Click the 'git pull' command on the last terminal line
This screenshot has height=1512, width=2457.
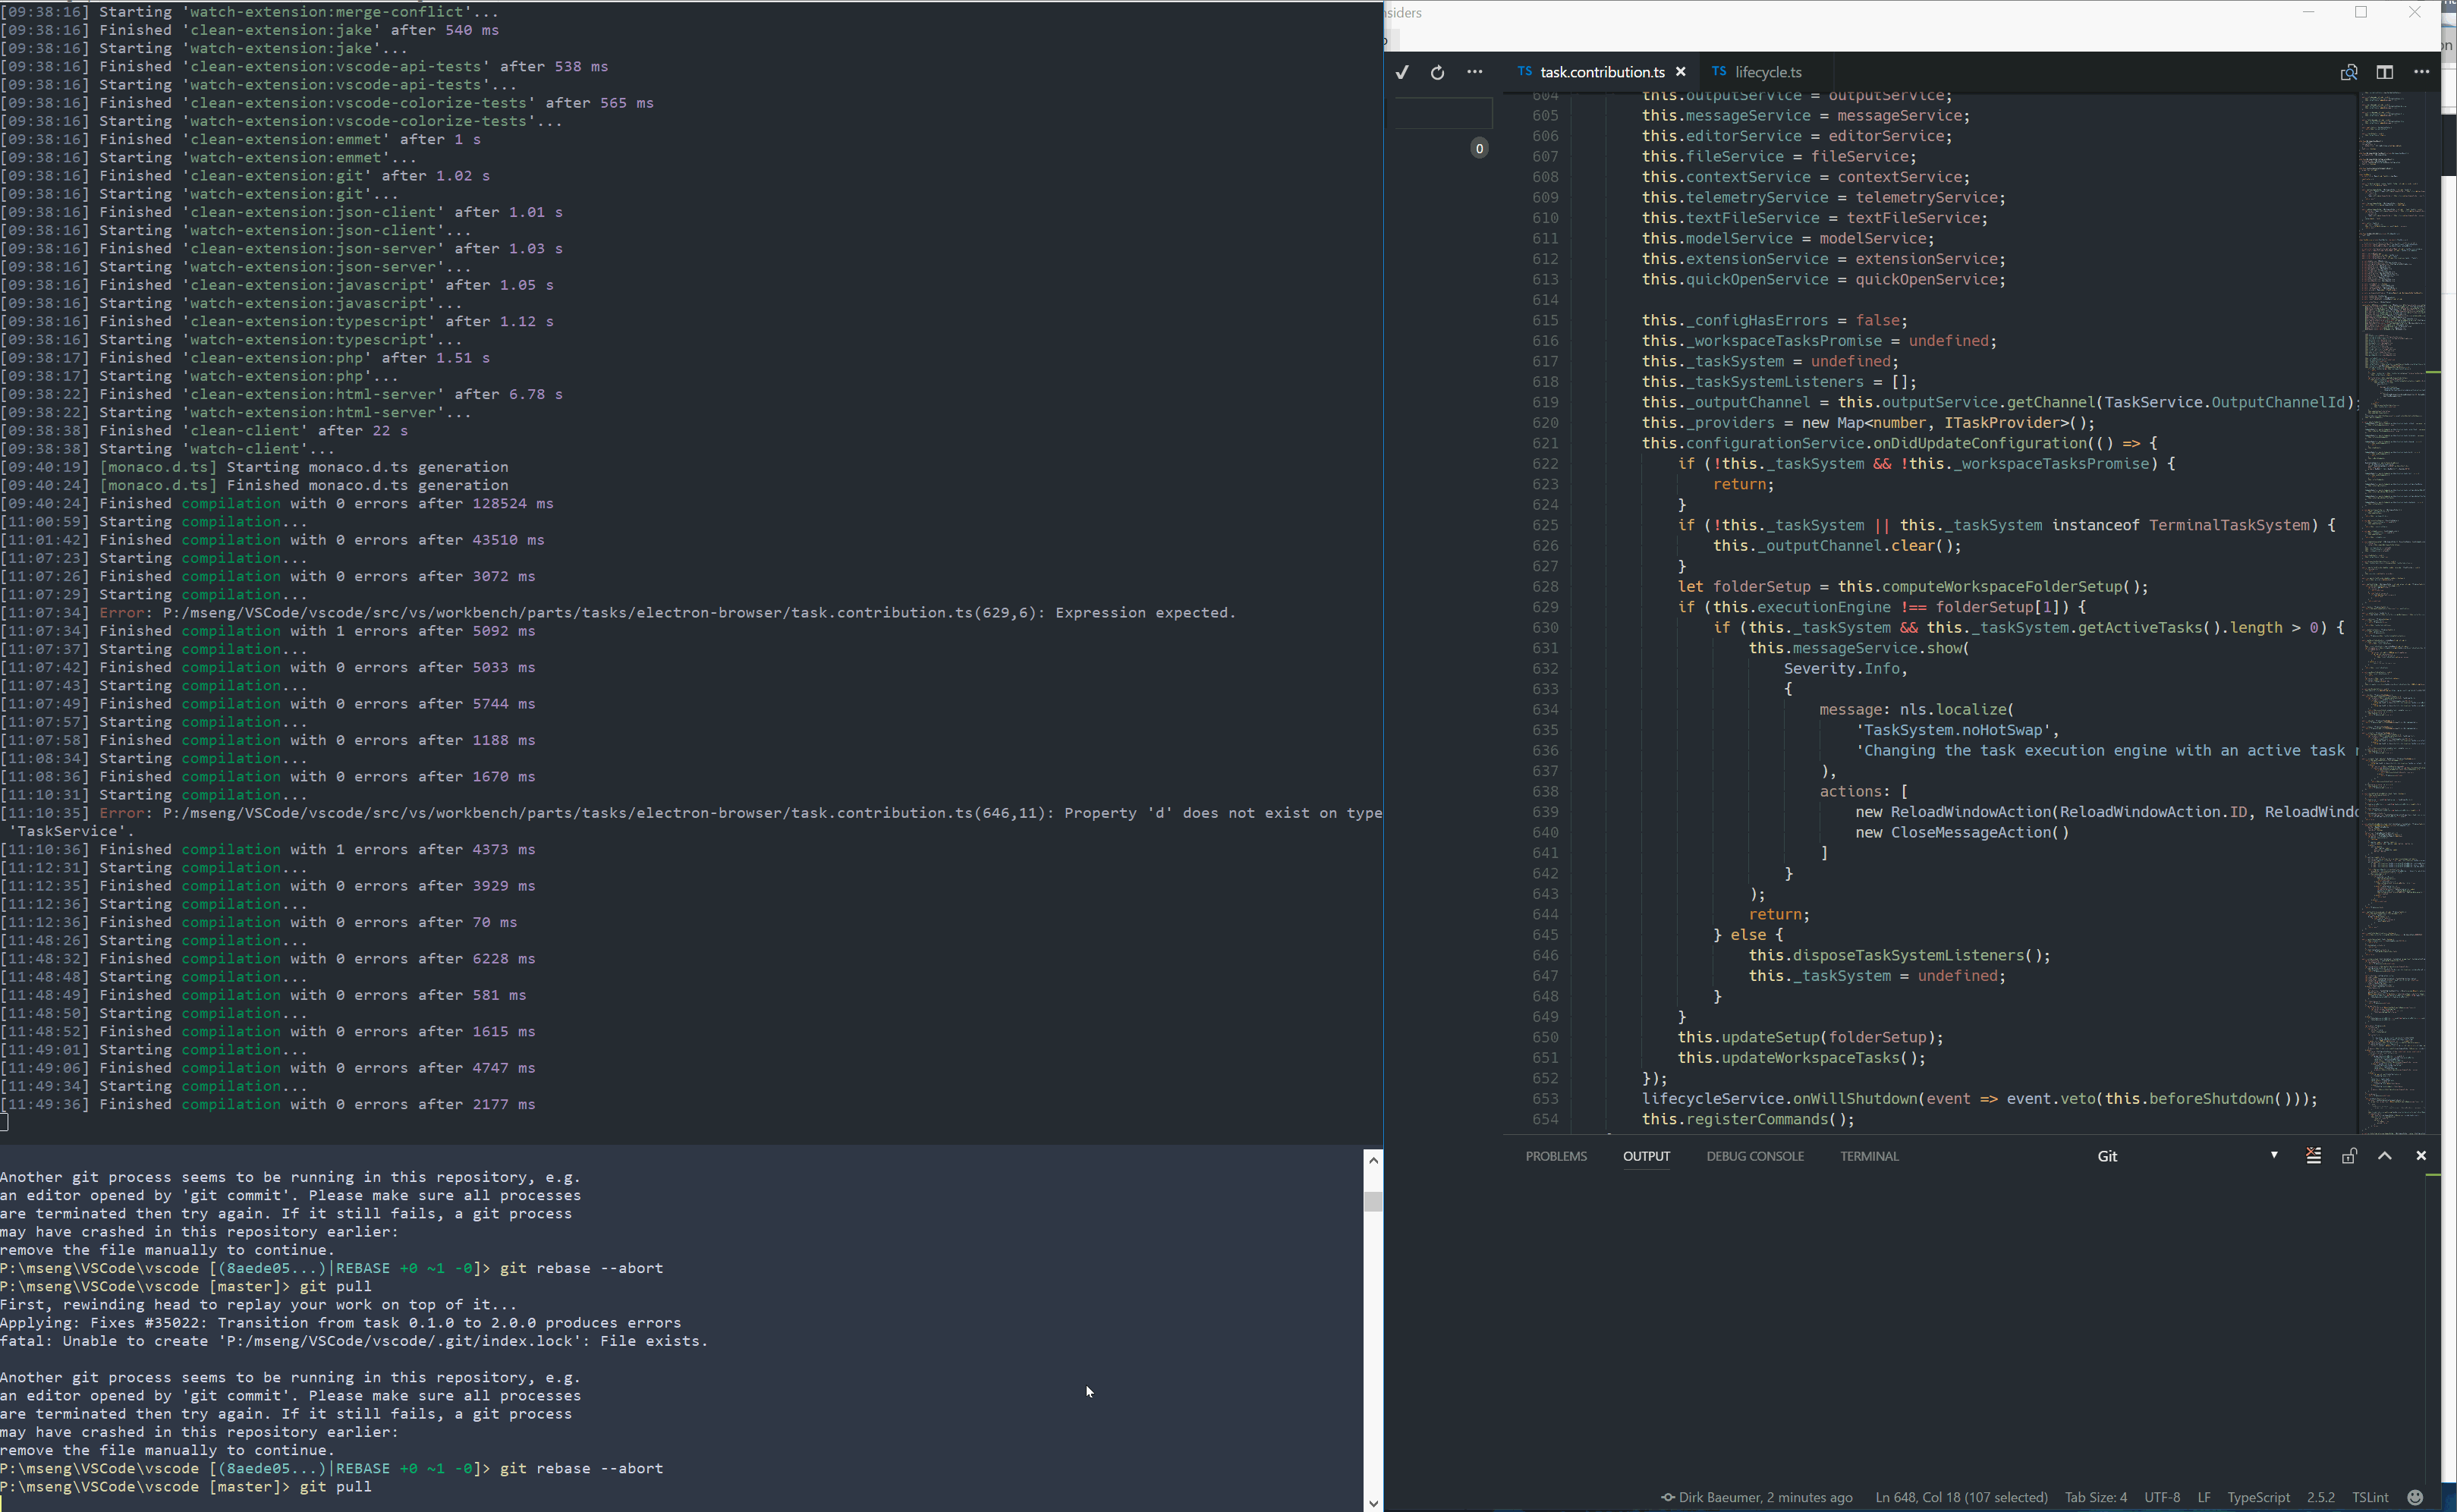pyautogui.click(x=335, y=1486)
